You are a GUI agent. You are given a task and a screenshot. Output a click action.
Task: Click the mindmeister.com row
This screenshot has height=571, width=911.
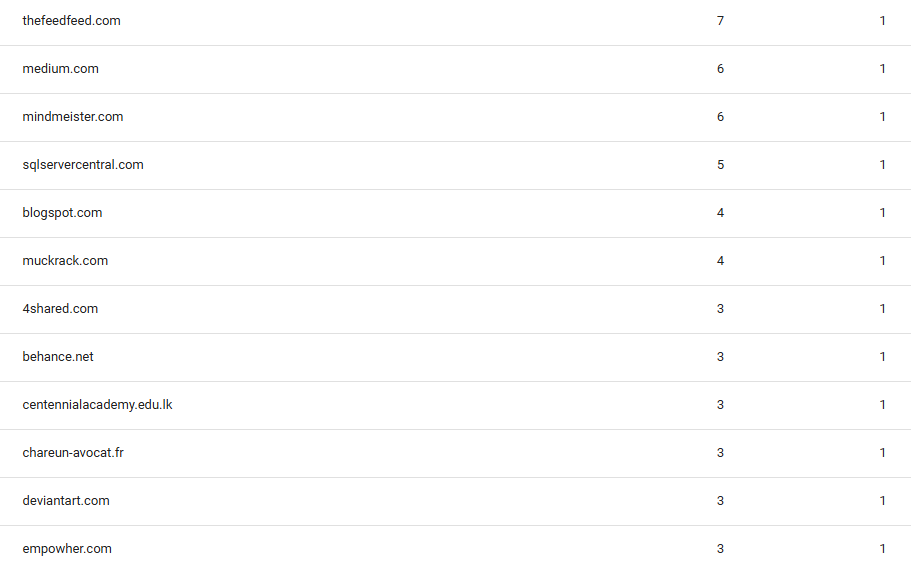(73, 117)
